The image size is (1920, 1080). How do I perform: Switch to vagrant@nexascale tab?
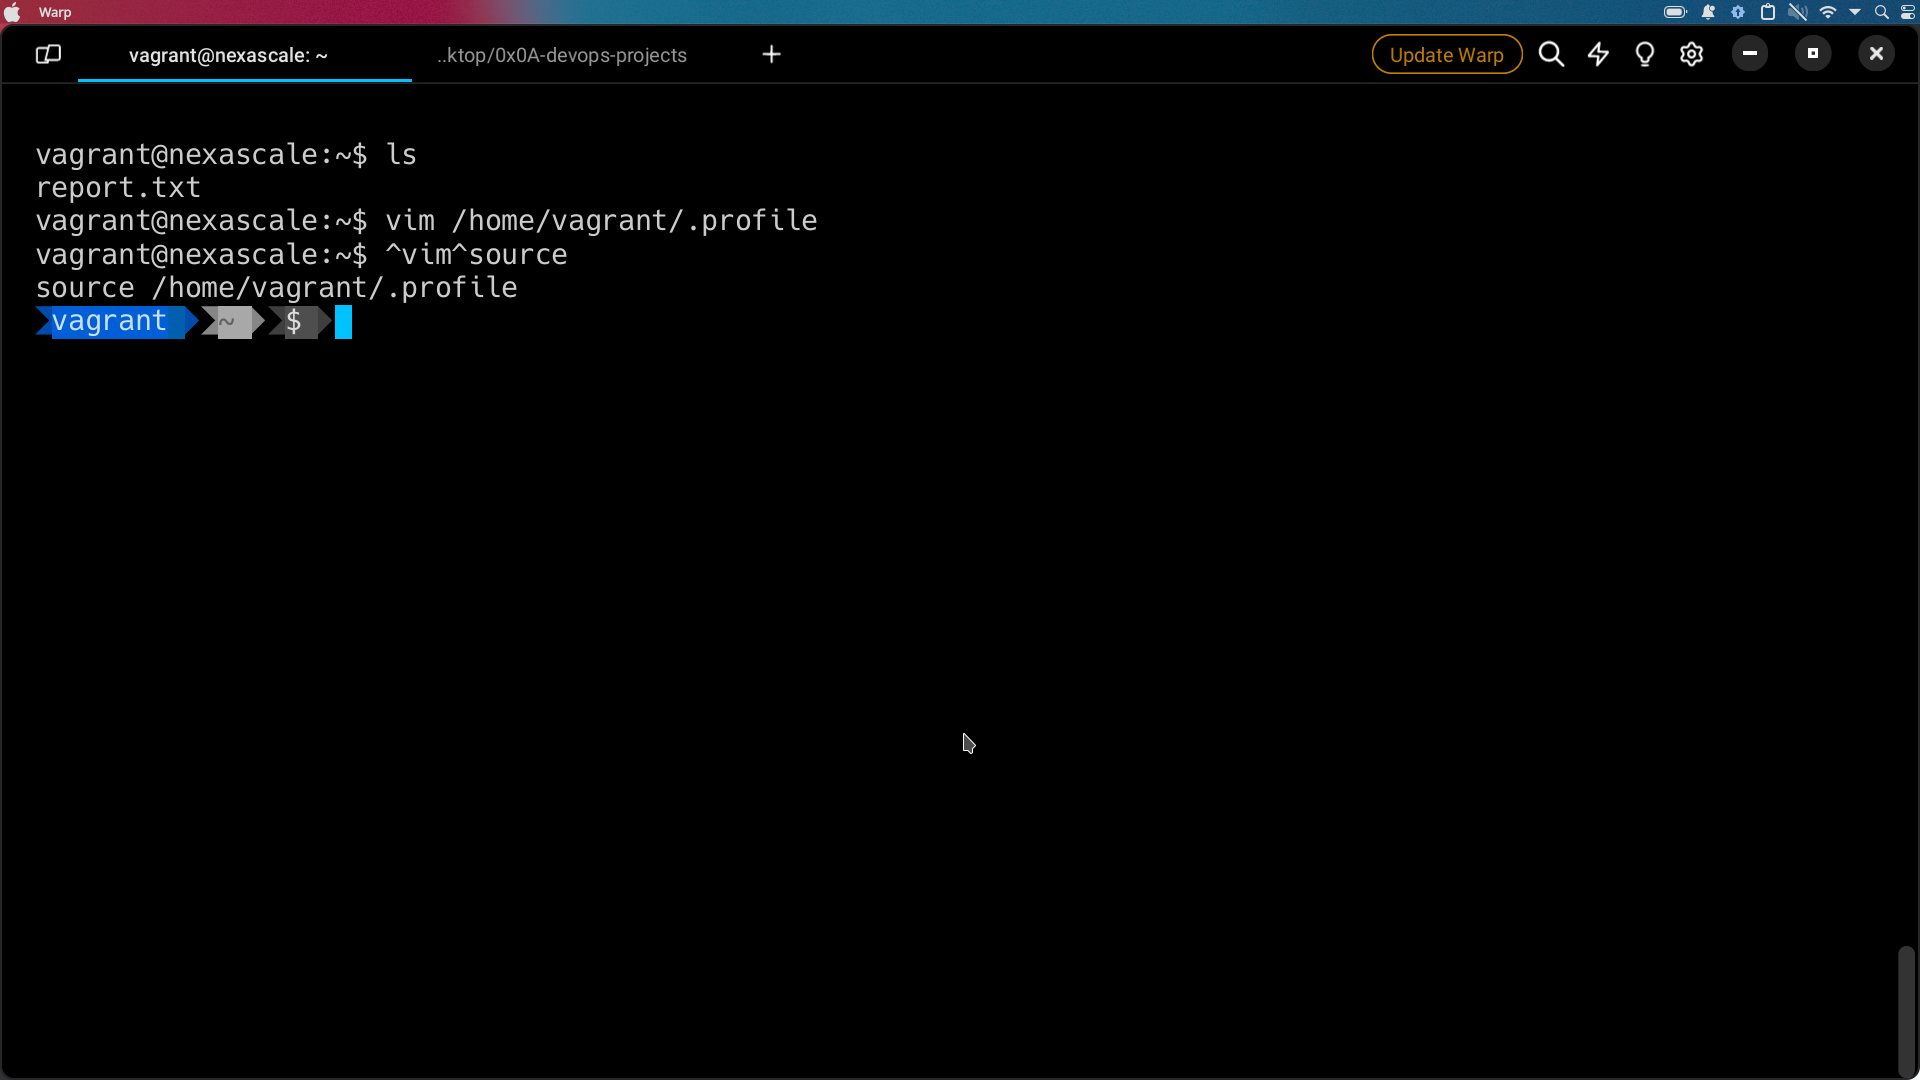click(x=228, y=55)
